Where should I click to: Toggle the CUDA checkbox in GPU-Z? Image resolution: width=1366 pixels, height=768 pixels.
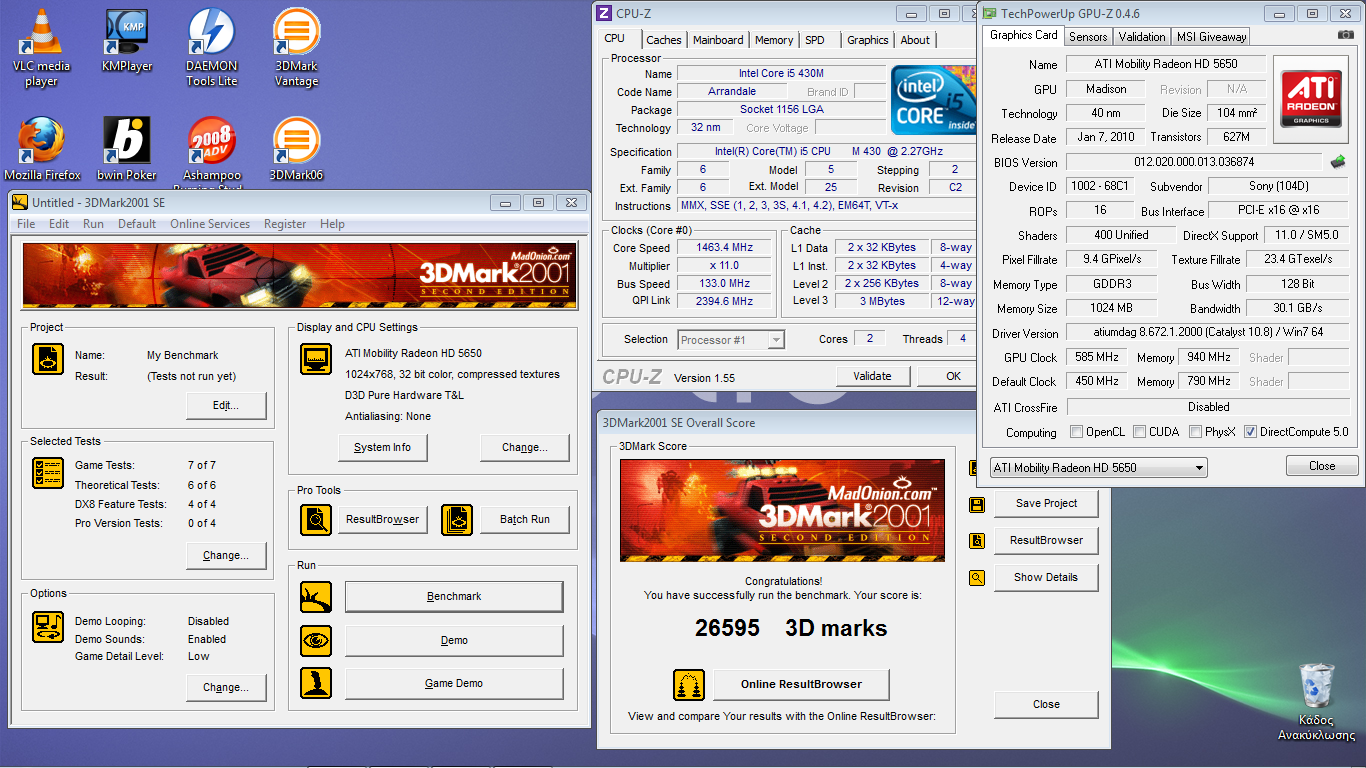pyautogui.click(x=1142, y=432)
